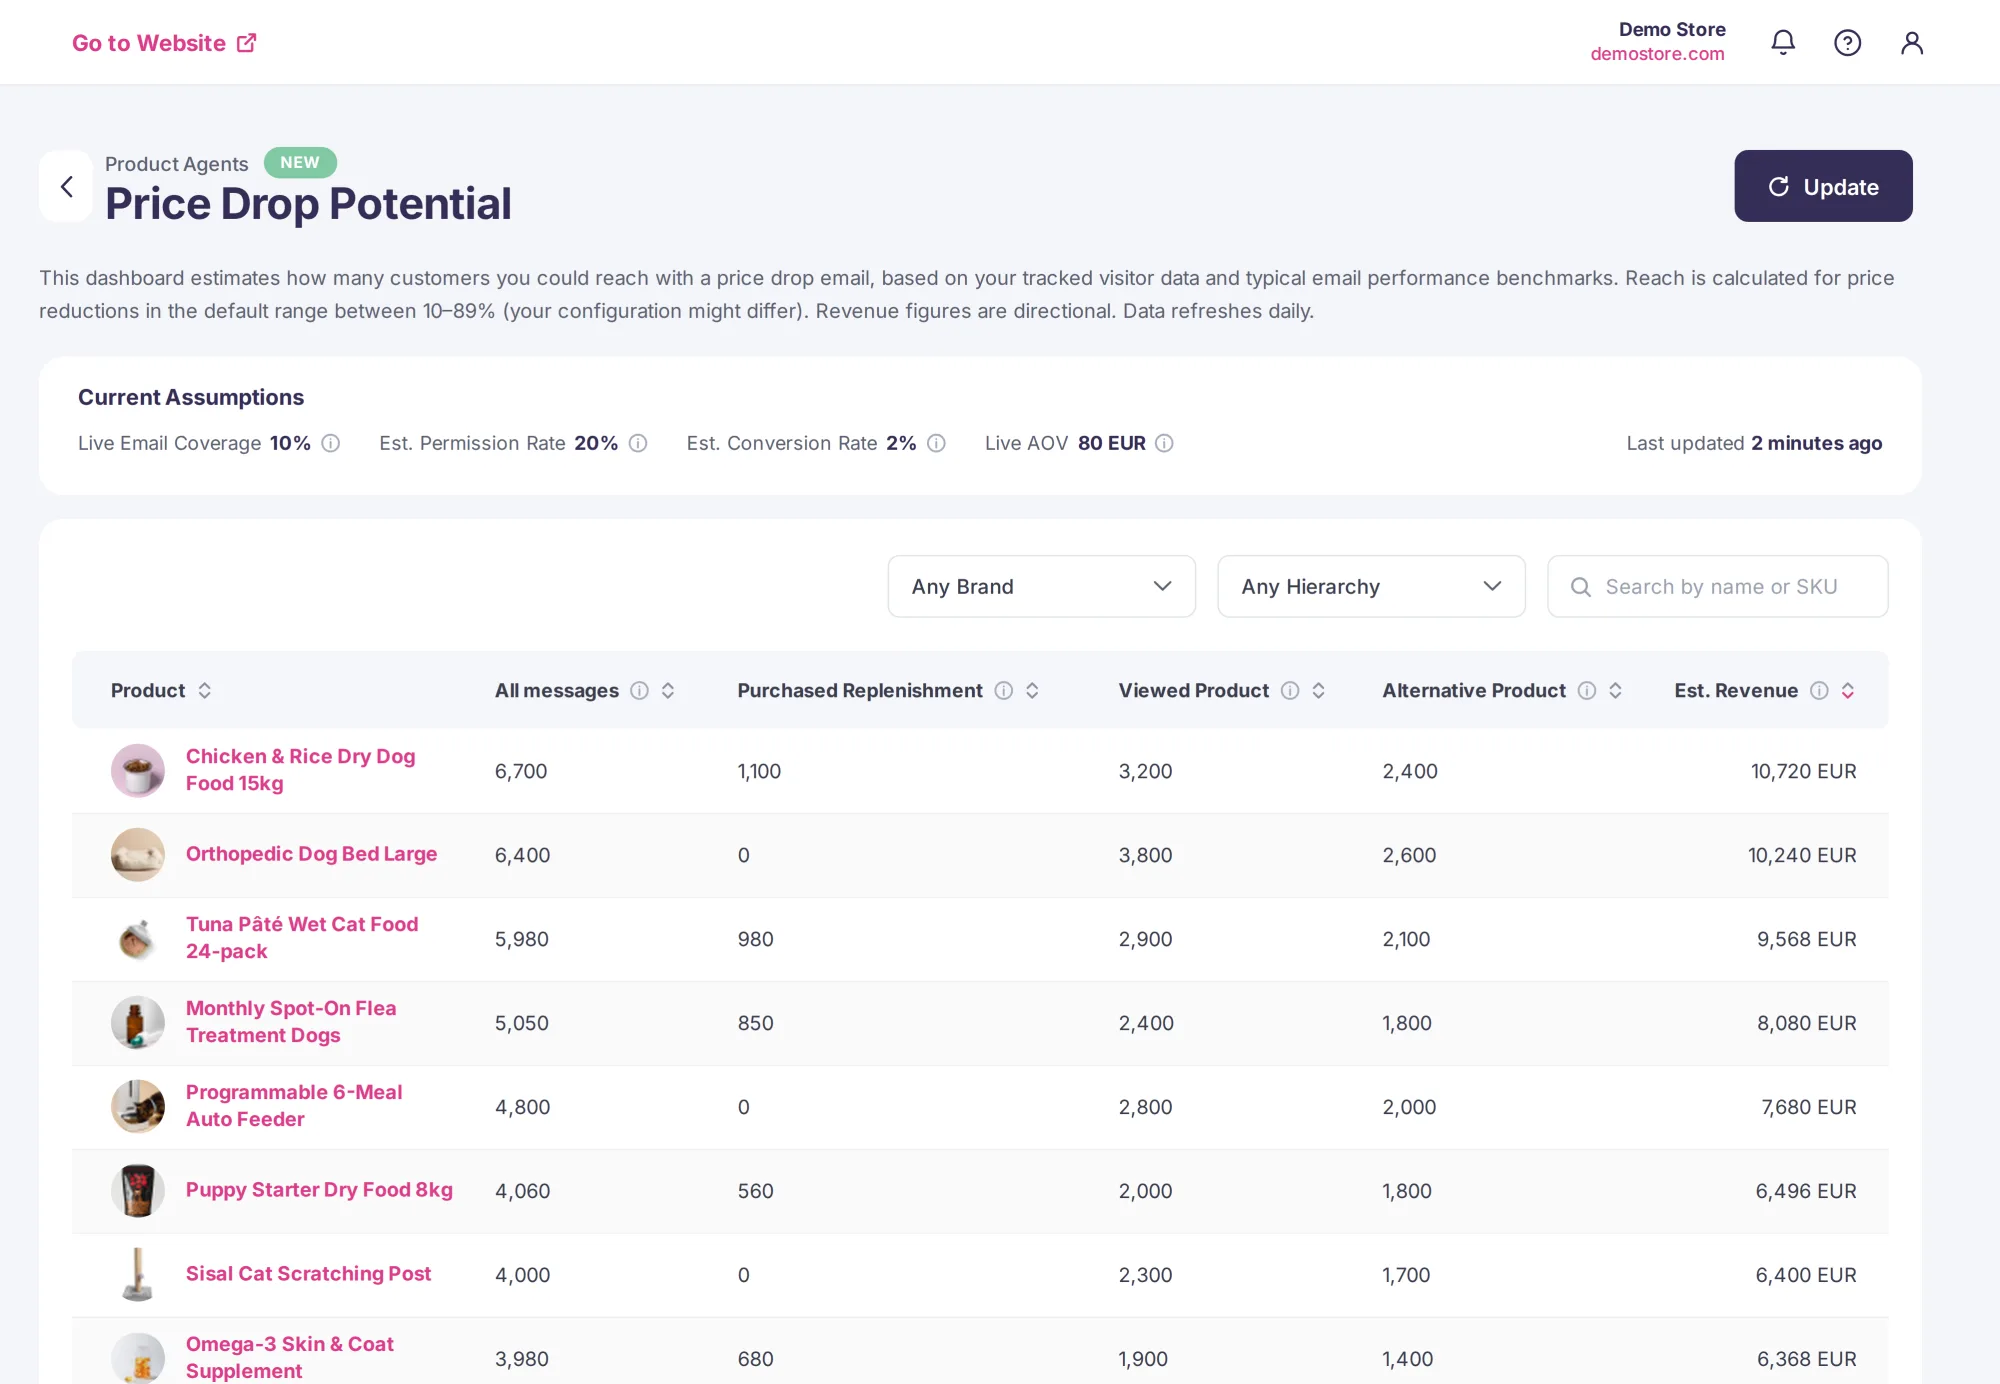Viewport: 2000px width, 1384px height.
Task: Click the Update refresh button
Action: coord(1823,186)
